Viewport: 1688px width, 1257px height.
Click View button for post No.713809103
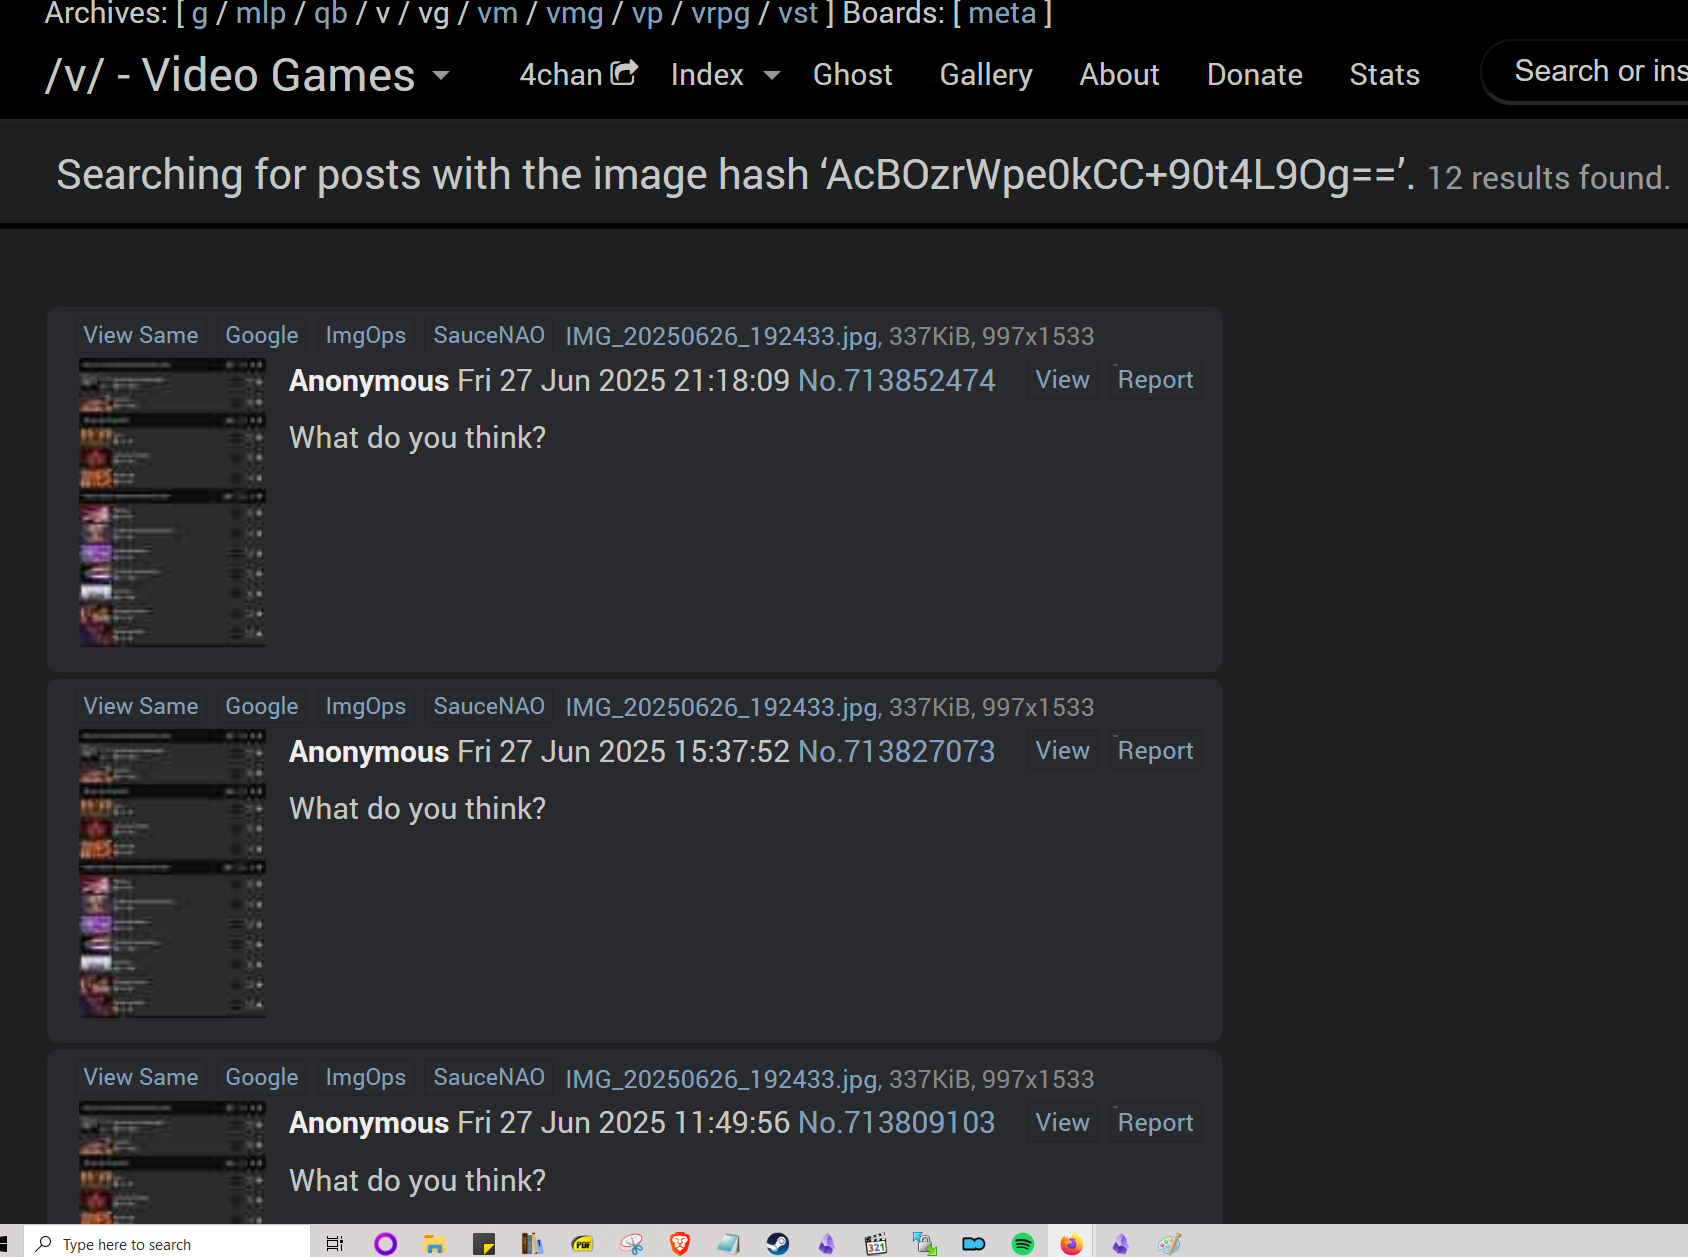coord(1062,1123)
